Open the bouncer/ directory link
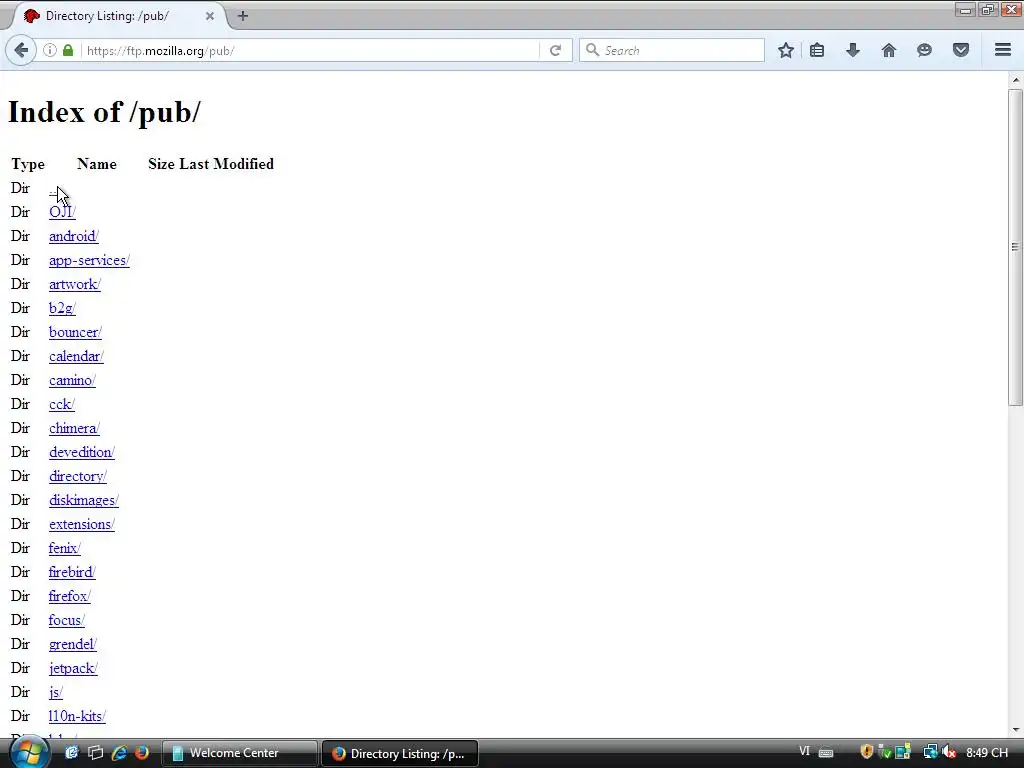The height and width of the screenshot is (768, 1024). pos(75,332)
